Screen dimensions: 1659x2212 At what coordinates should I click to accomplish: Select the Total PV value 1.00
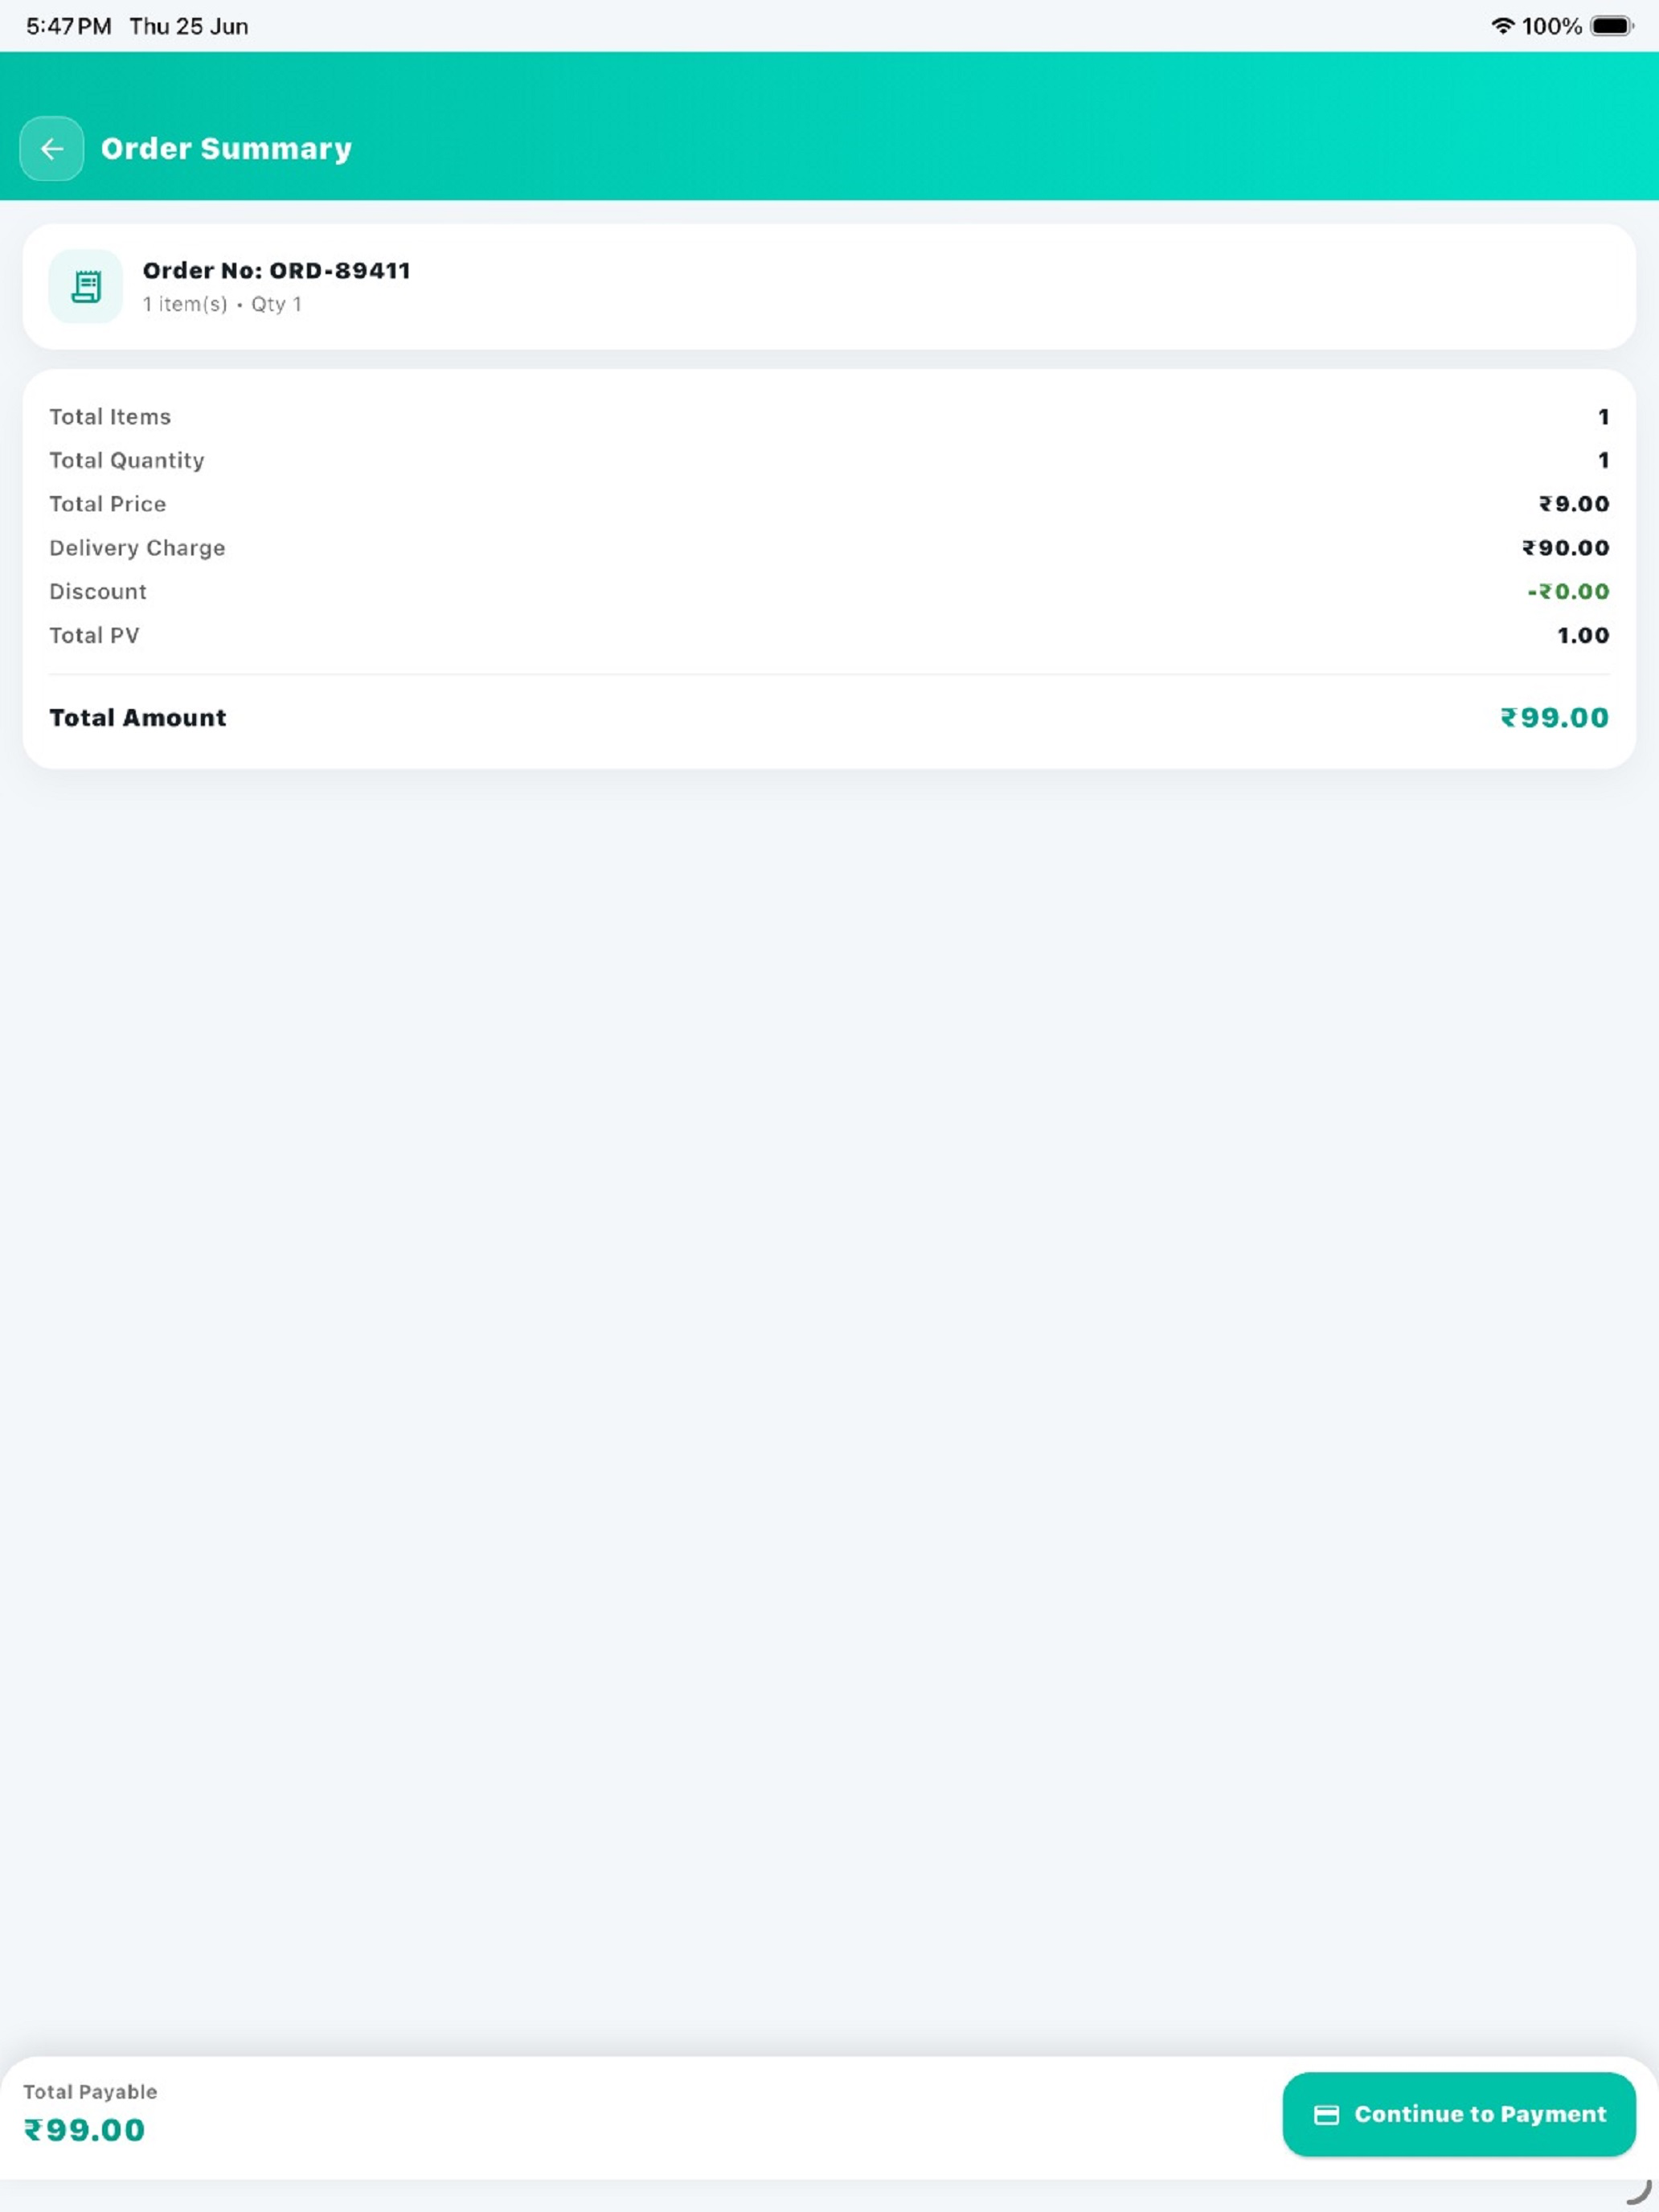pos(1583,635)
